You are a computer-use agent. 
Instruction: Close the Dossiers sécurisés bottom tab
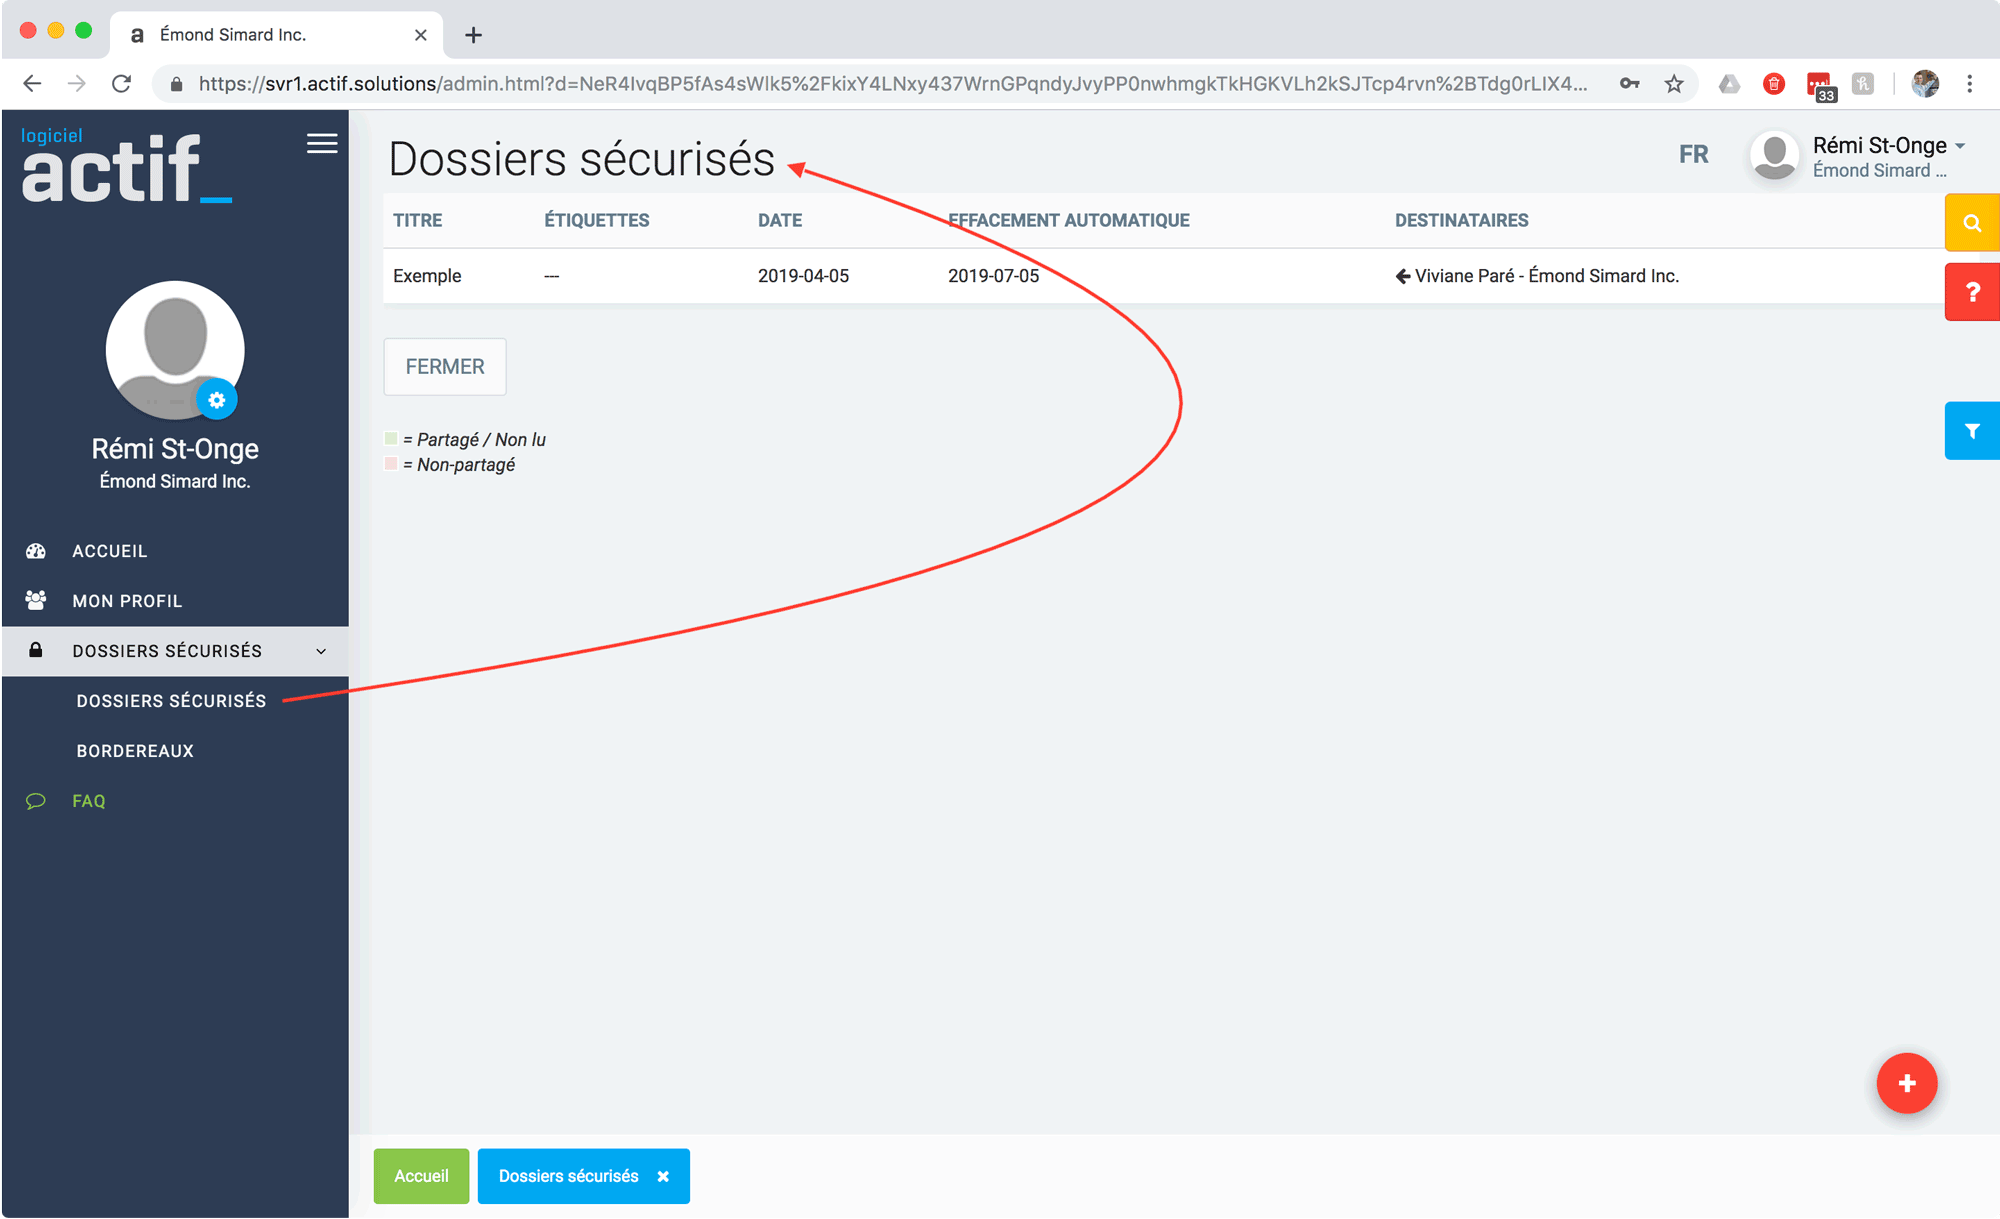663,1177
